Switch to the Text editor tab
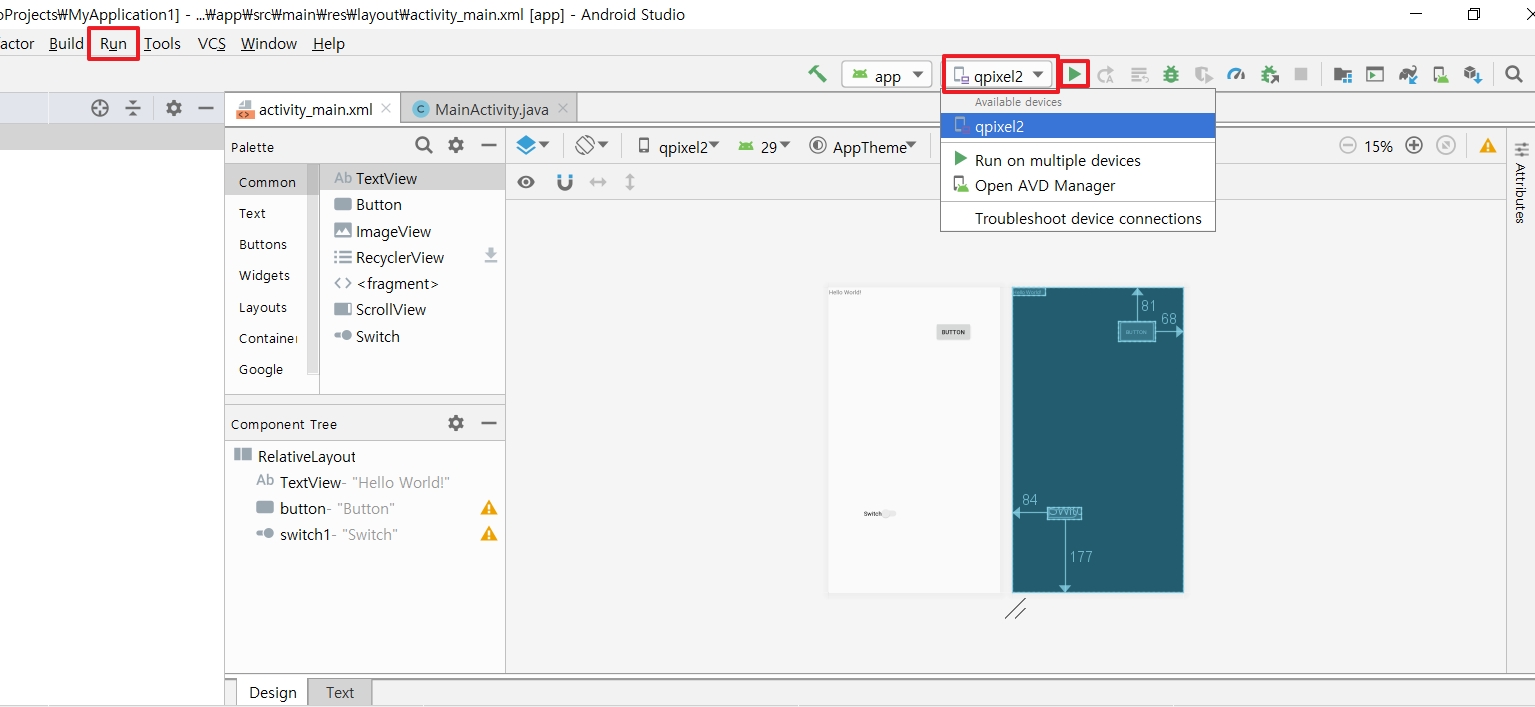The width and height of the screenshot is (1535, 707). (x=340, y=692)
